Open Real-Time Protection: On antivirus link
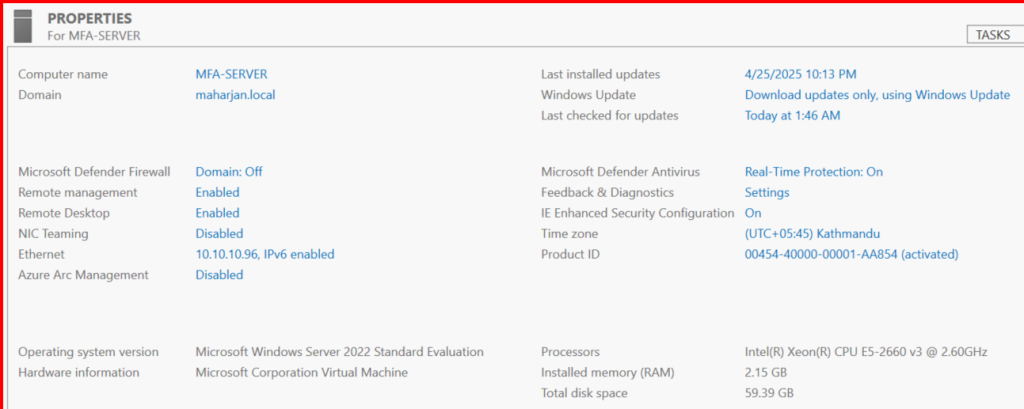This screenshot has height=409, width=1024. [x=813, y=172]
